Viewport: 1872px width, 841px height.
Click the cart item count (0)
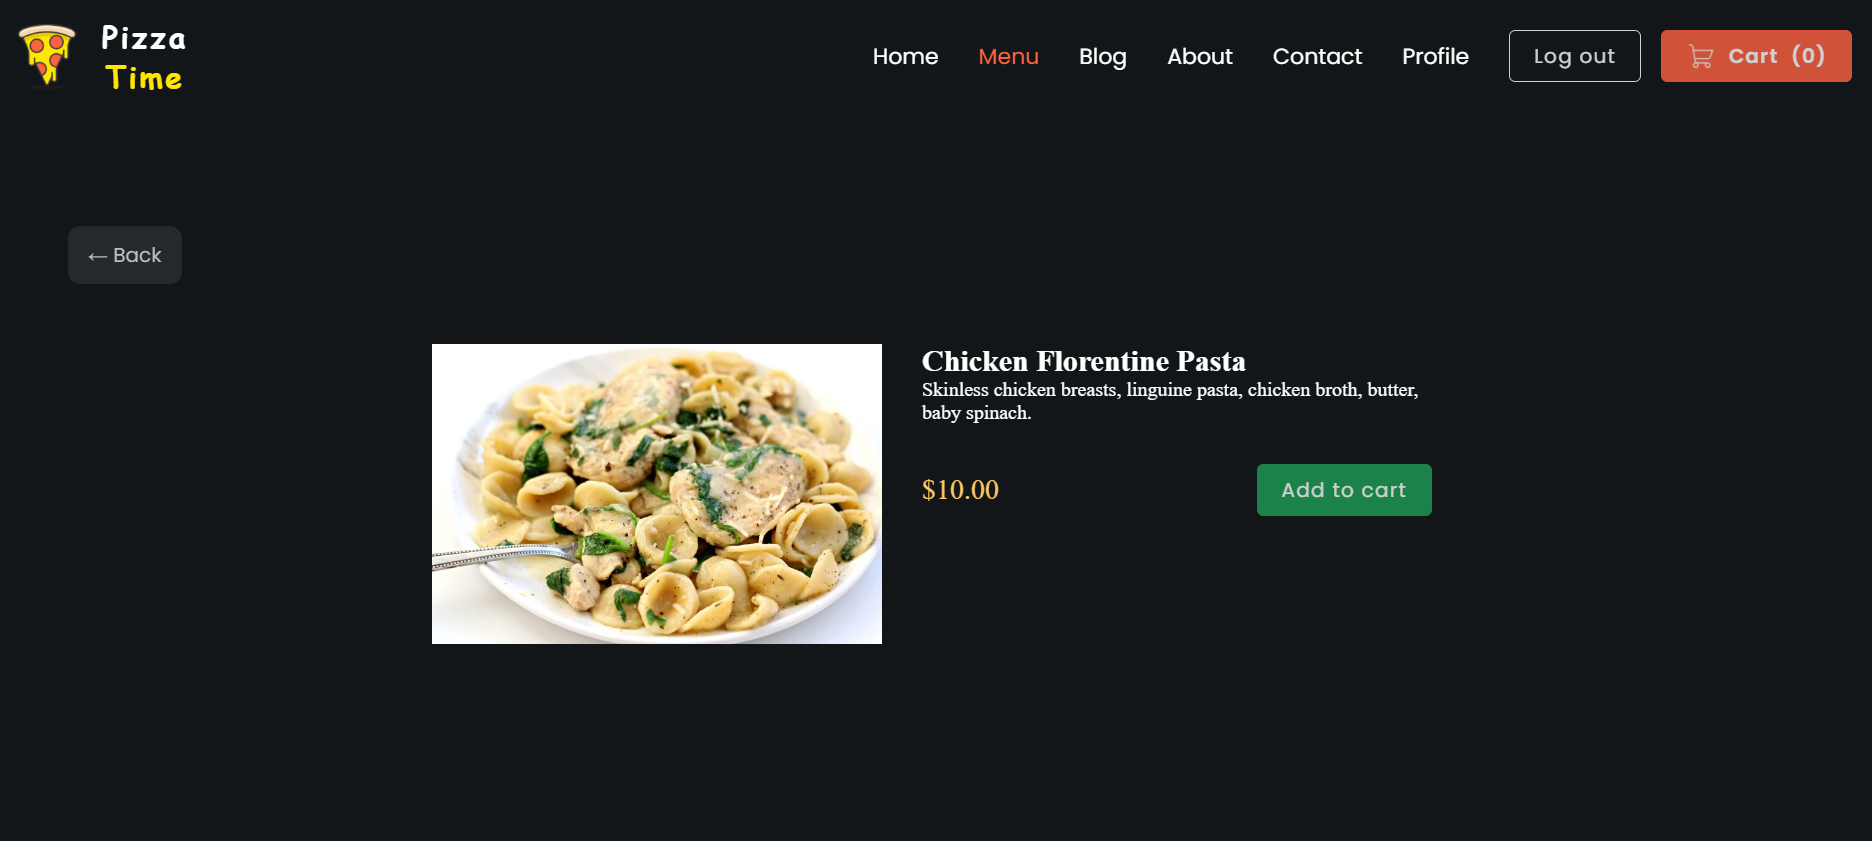click(1808, 56)
